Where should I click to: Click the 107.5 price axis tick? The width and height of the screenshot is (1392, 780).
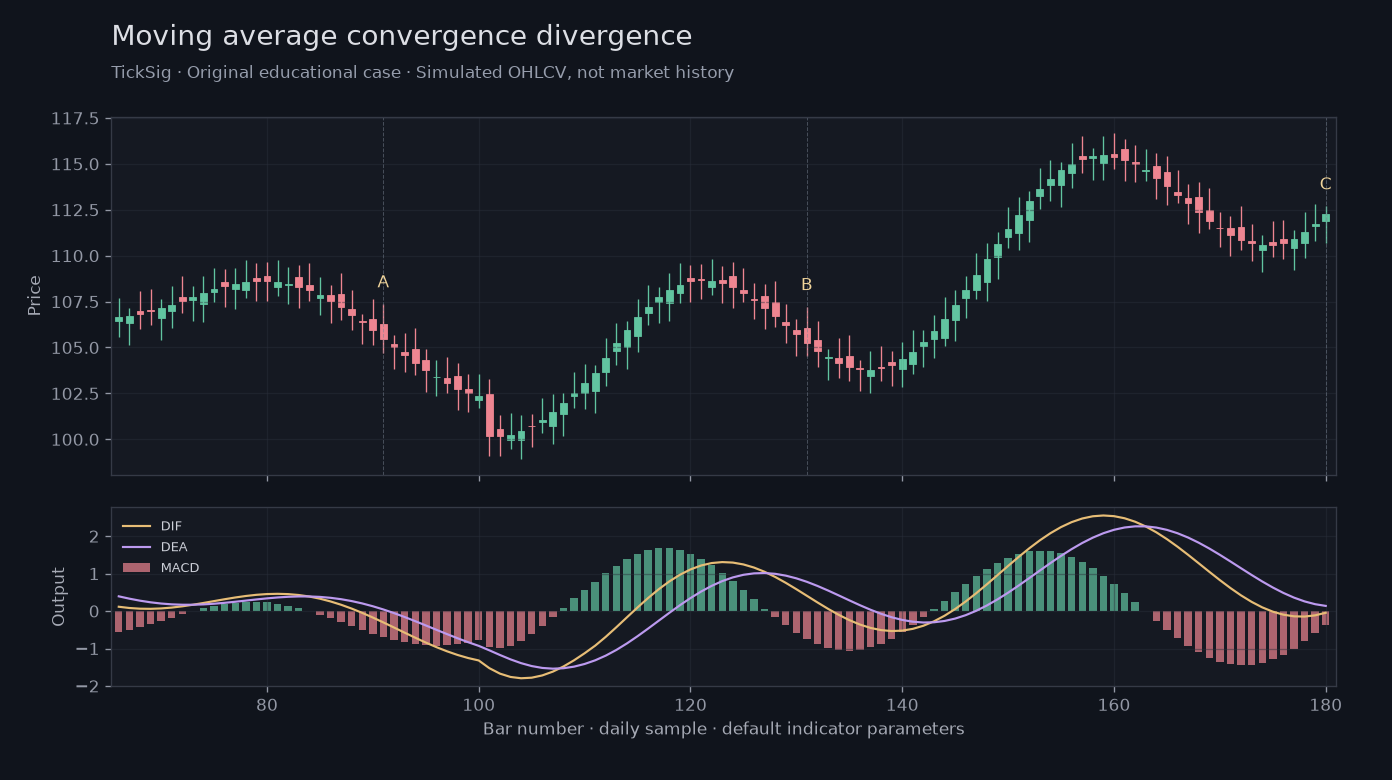[x=75, y=303]
